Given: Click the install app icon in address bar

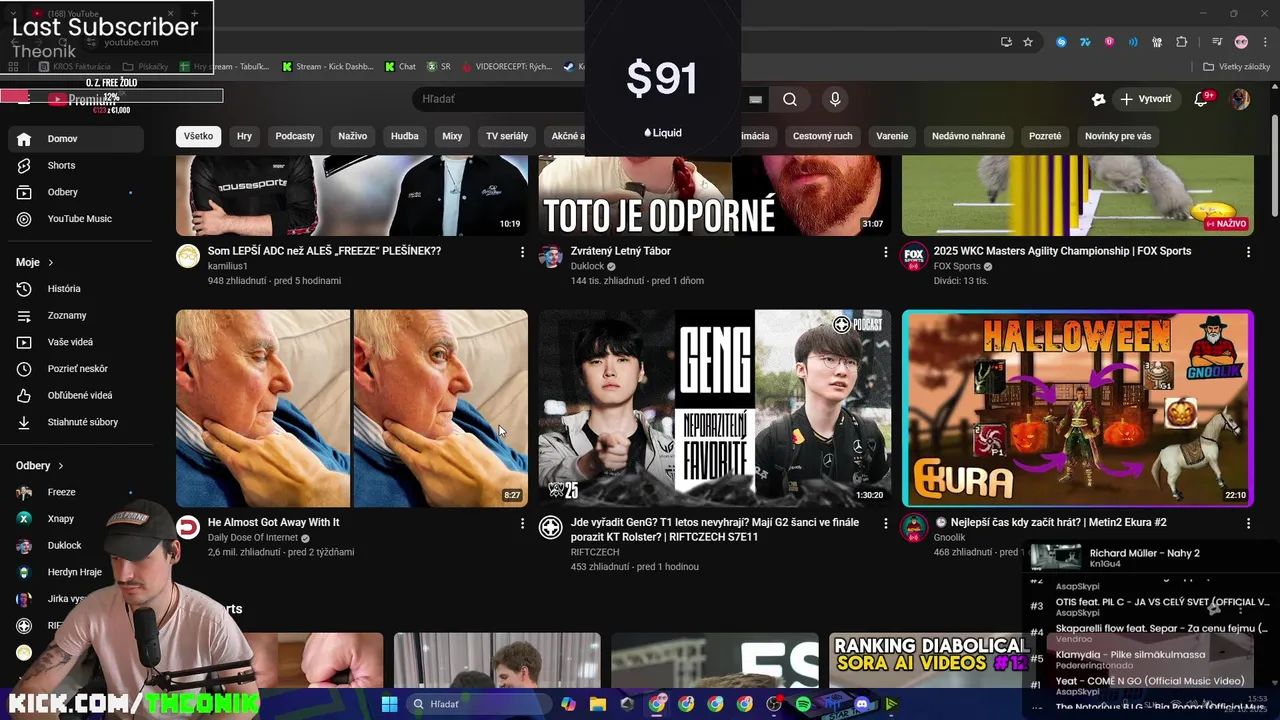Looking at the screenshot, I should point(1006,42).
